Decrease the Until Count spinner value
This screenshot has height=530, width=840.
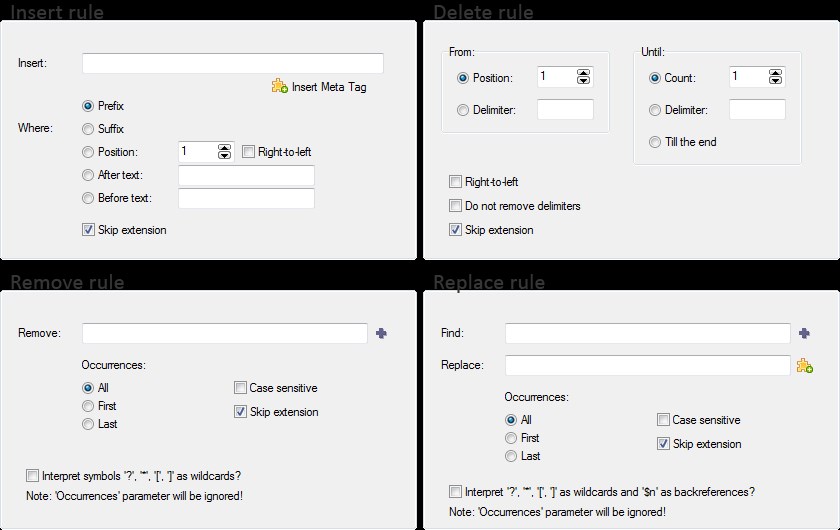coord(775,81)
